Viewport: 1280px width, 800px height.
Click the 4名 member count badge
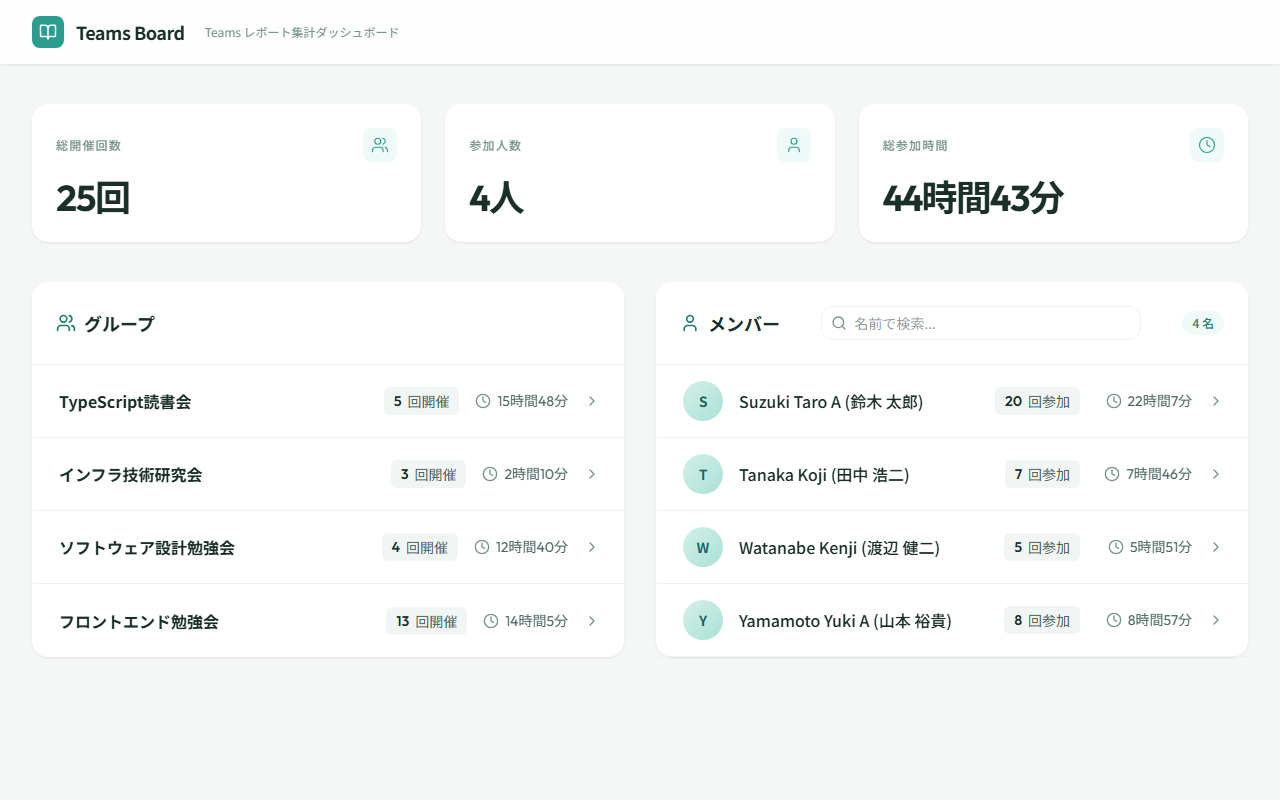(1203, 323)
